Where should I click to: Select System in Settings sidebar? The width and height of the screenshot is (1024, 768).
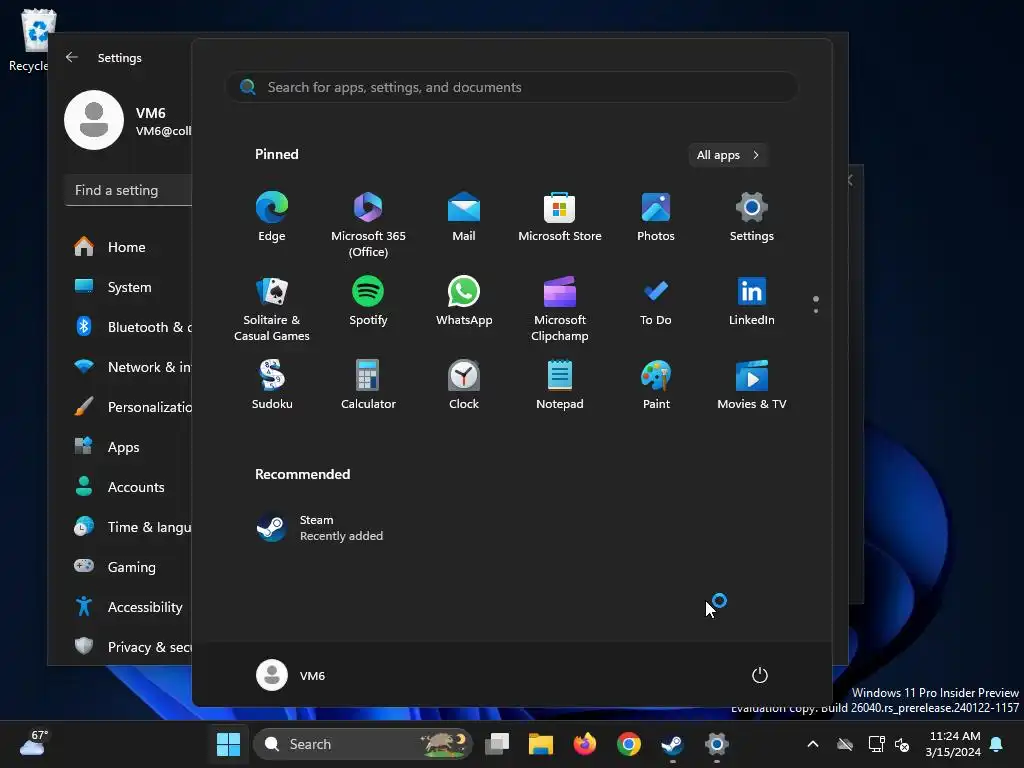(x=131, y=287)
